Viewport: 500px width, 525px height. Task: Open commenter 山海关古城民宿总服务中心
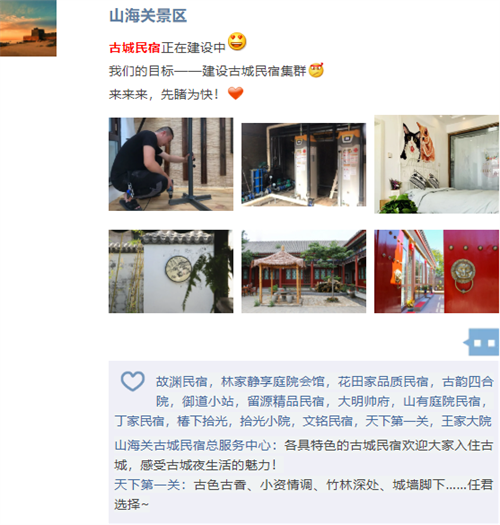[193, 445]
